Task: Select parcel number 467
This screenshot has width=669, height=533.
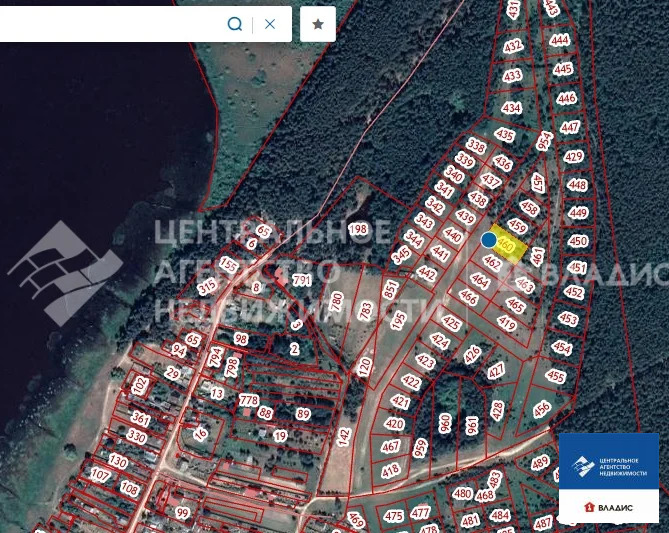Action: 390,447
